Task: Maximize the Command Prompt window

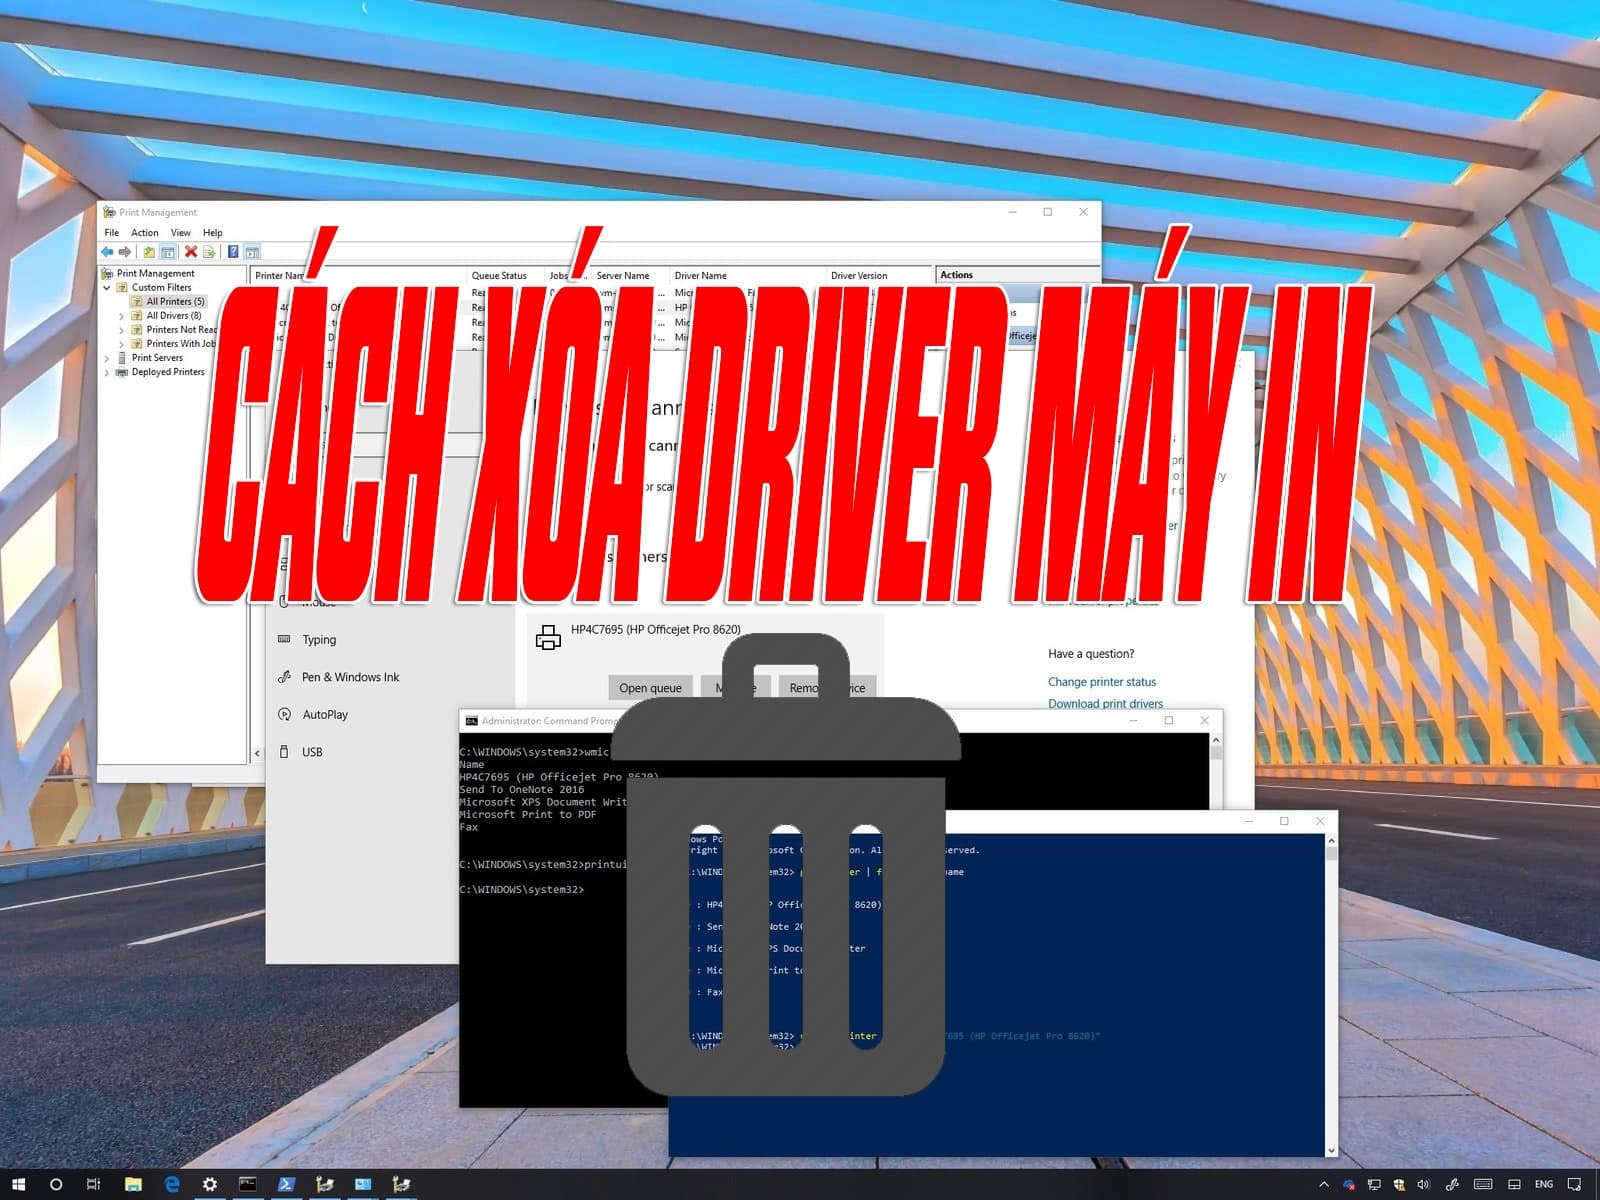Action: click(x=1168, y=720)
